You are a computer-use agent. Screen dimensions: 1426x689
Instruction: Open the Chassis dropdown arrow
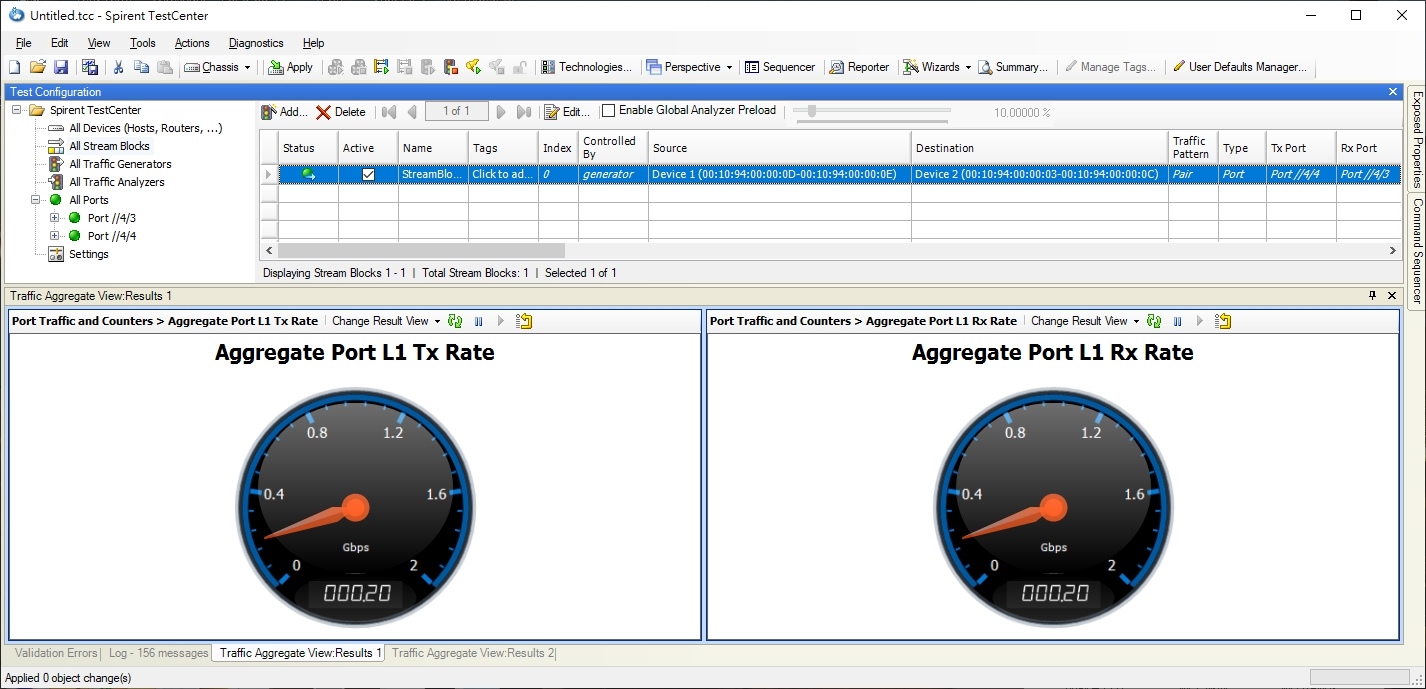click(x=247, y=67)
